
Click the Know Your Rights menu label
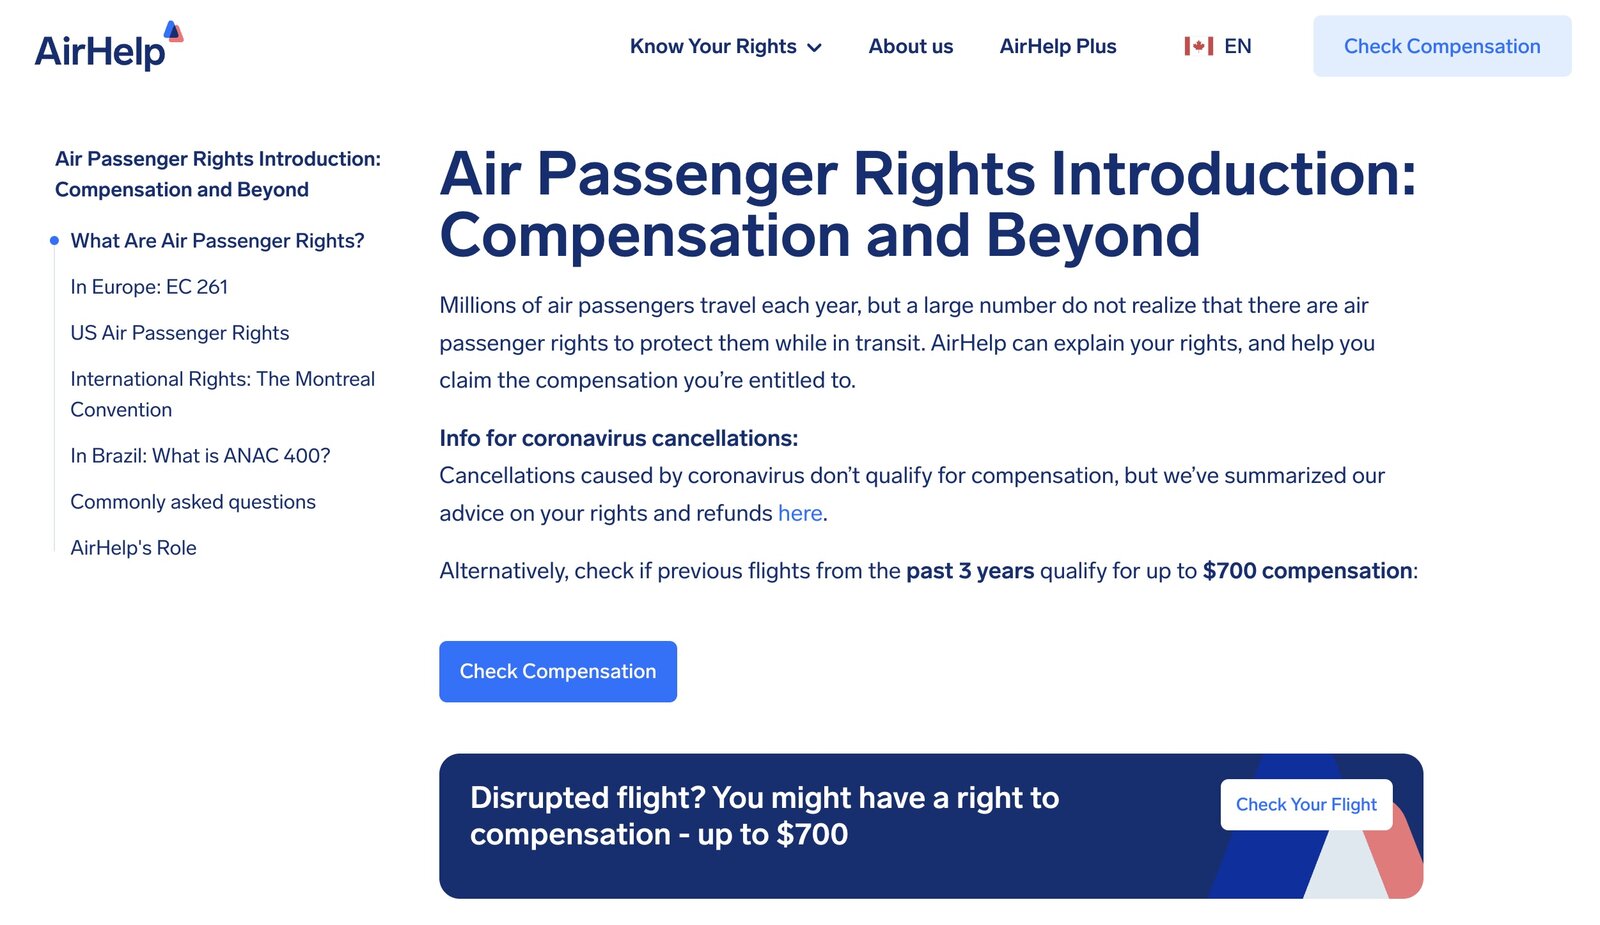tap(712, 46)
